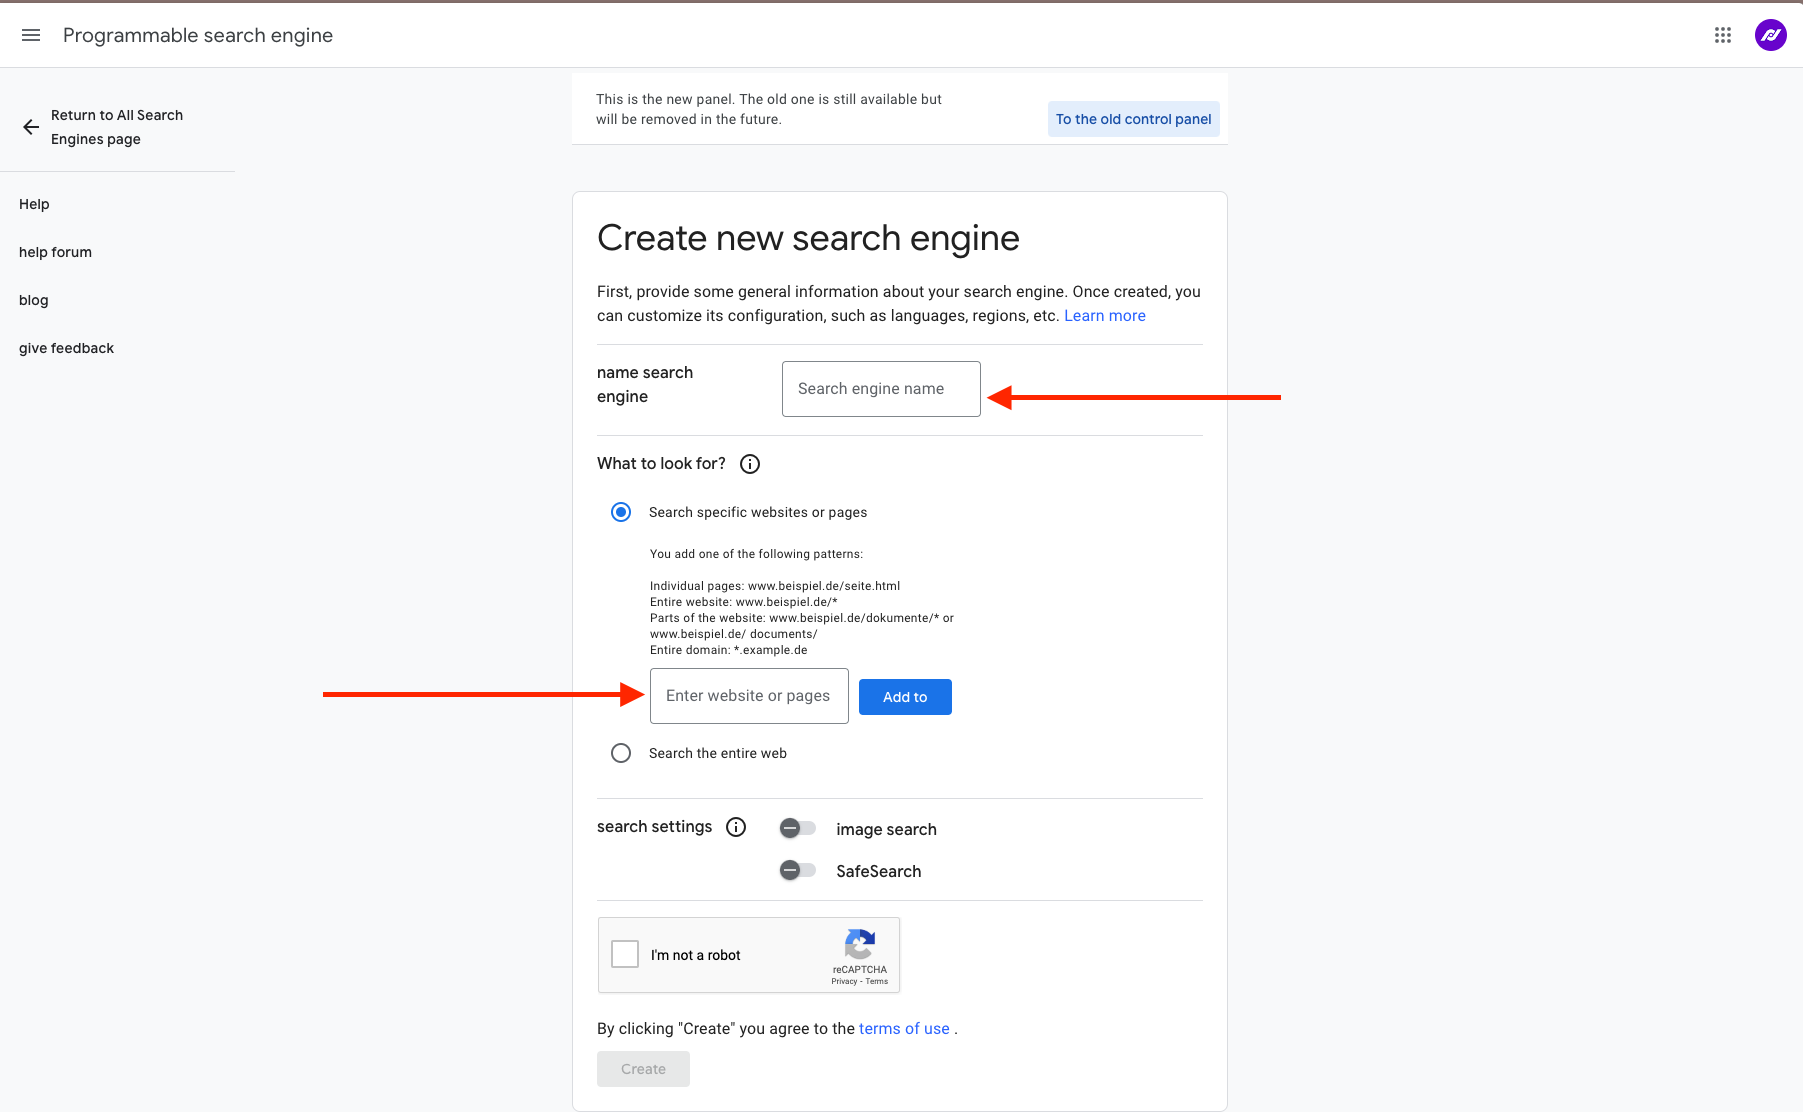Select Search the entire web option
The image size is (1803, 1112).
pos(621,753)
